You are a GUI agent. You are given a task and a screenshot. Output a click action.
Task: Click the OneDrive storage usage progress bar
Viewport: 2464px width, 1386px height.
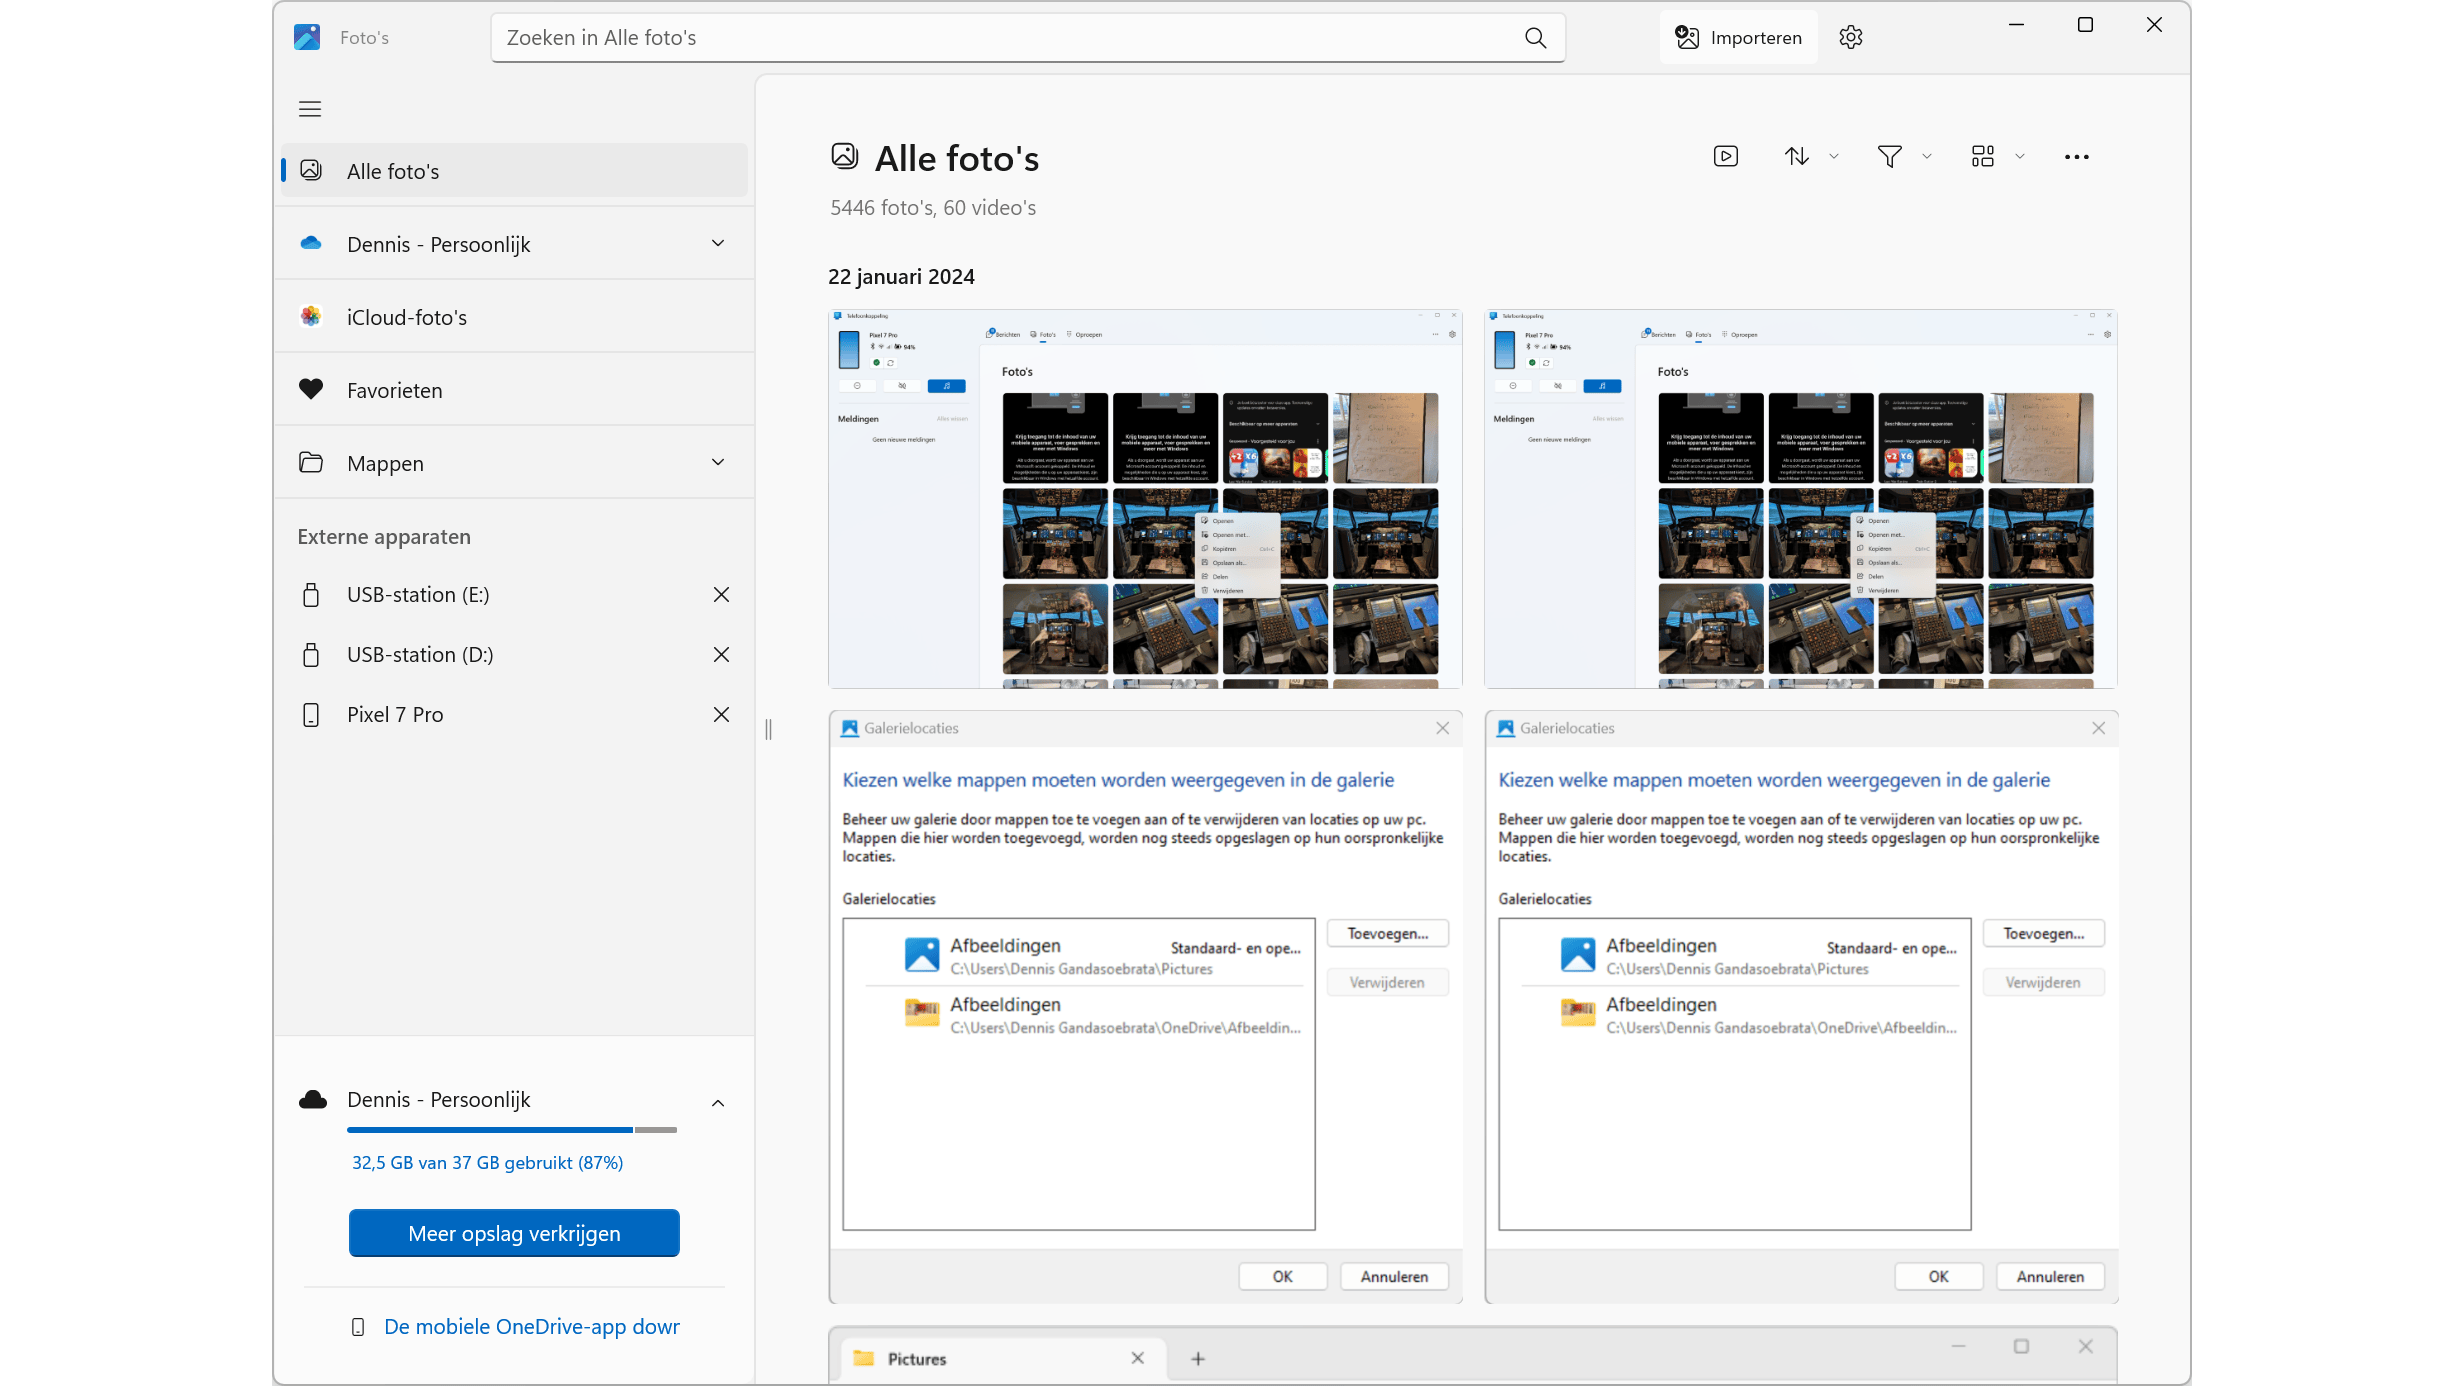(x=511, y=1130)
